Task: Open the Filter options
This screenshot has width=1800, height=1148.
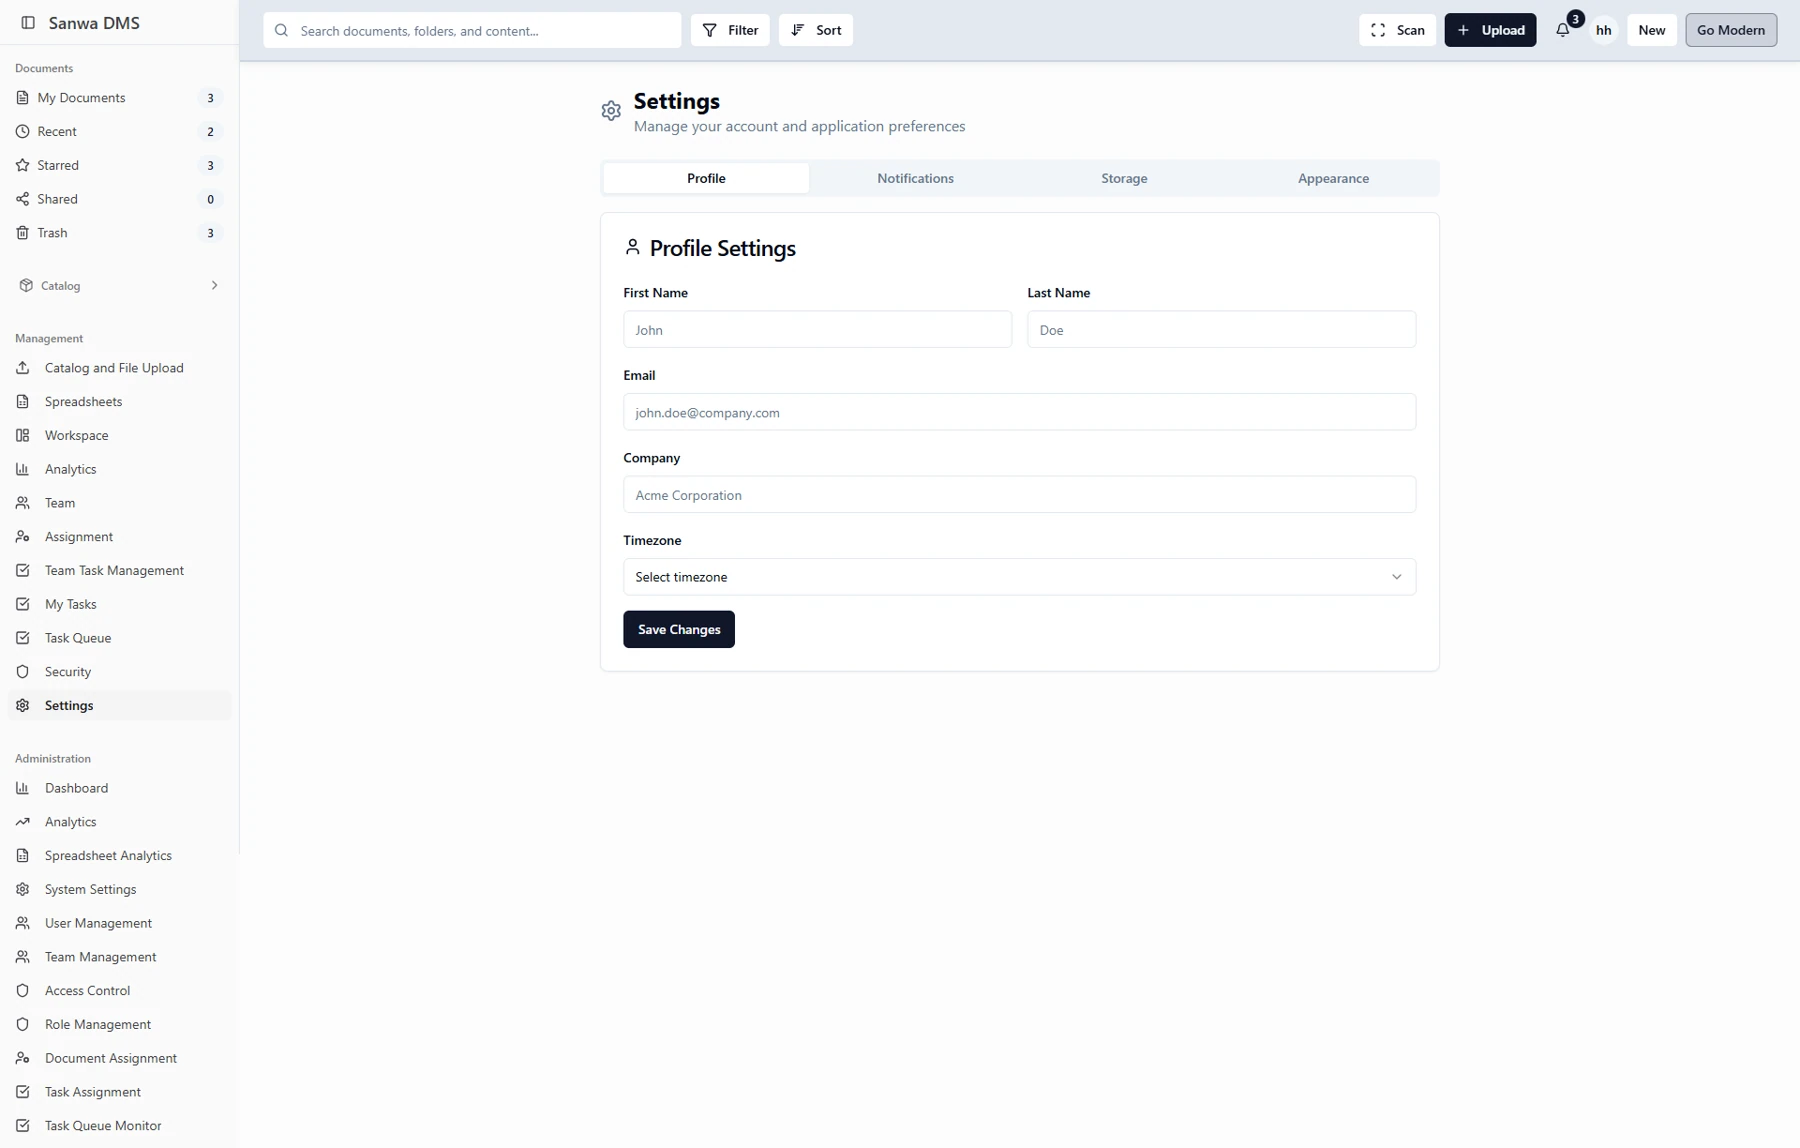Action: pyautogui.click(x=730, y=30)
